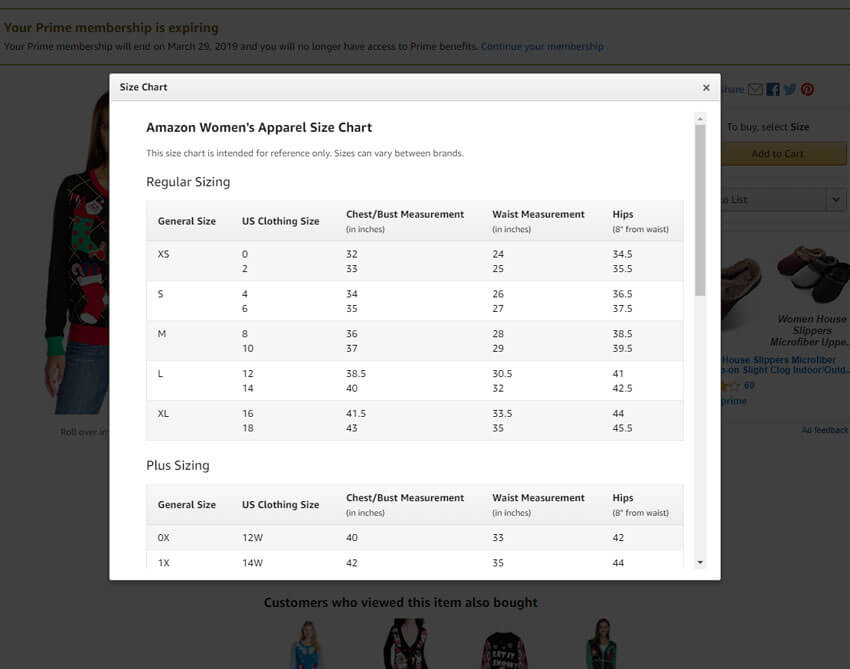
Task: Click Regular Sizing US Clothing Size header
Action: 280,221
